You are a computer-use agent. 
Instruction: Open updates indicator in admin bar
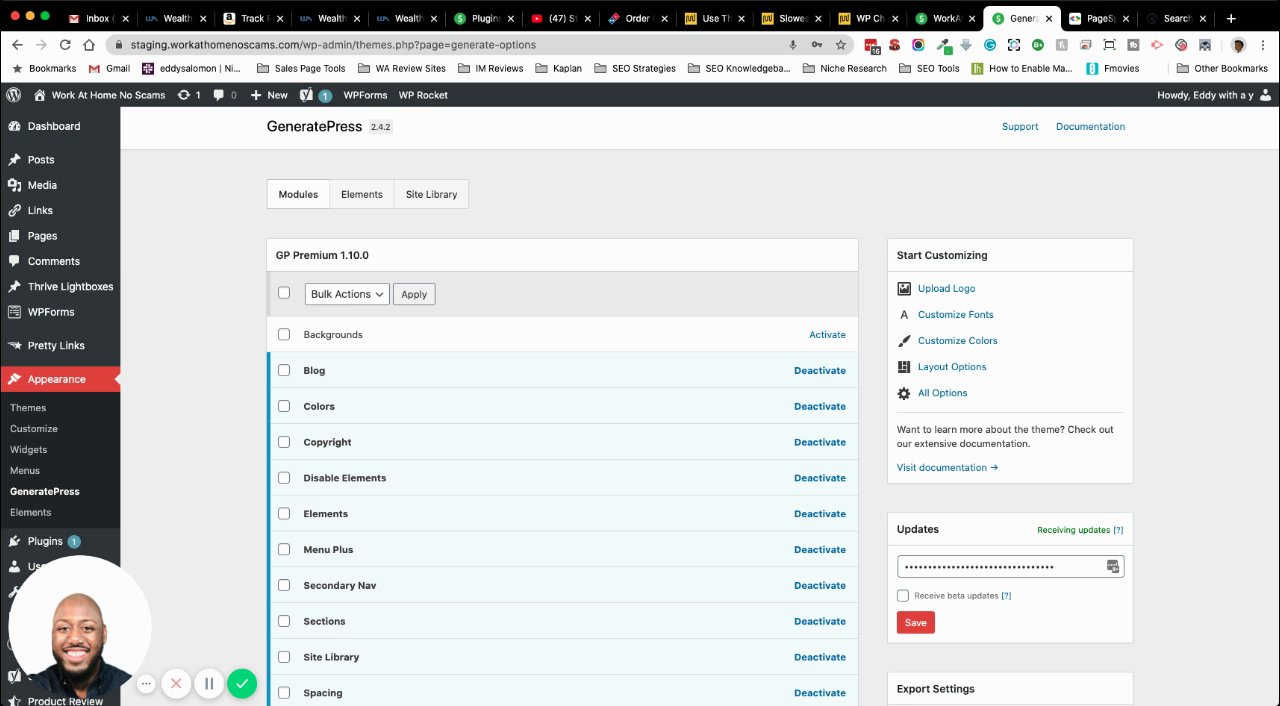(189, 95)
